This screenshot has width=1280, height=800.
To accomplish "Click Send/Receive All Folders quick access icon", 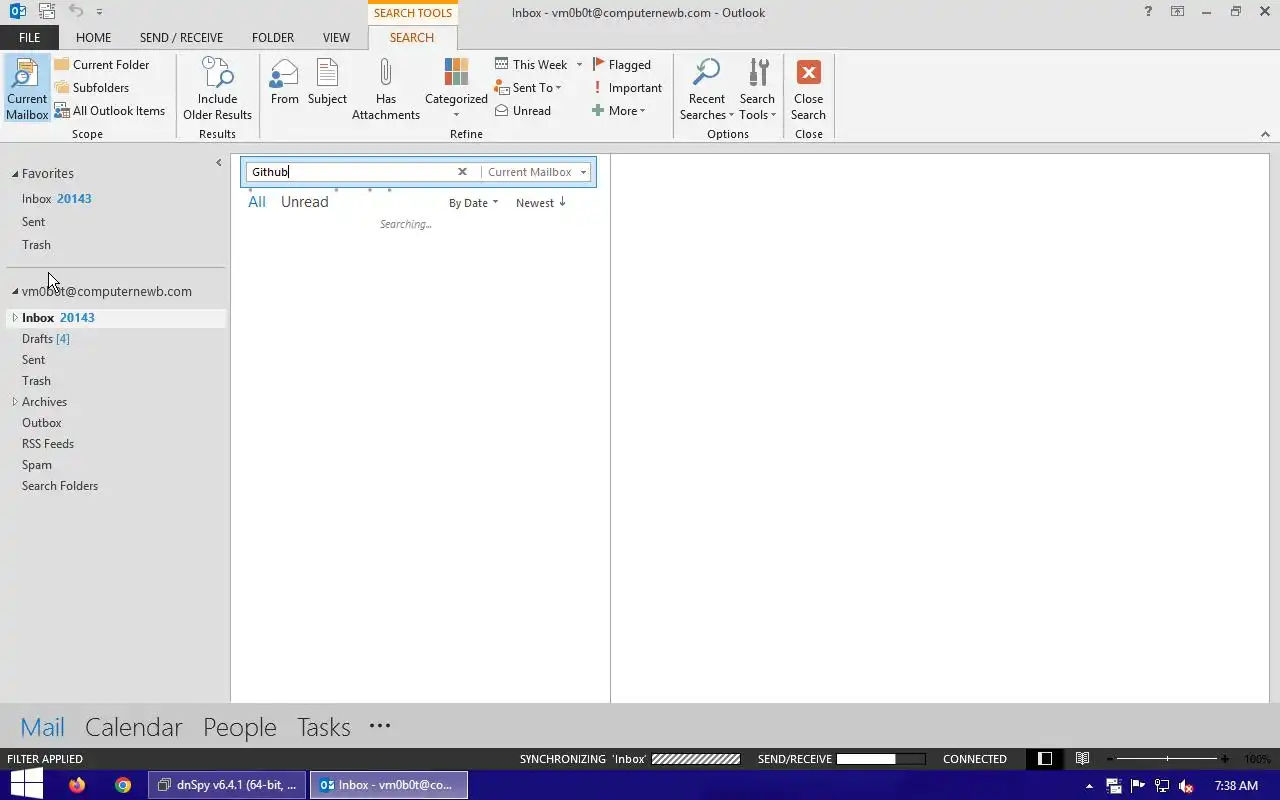I will coord(47,12).
